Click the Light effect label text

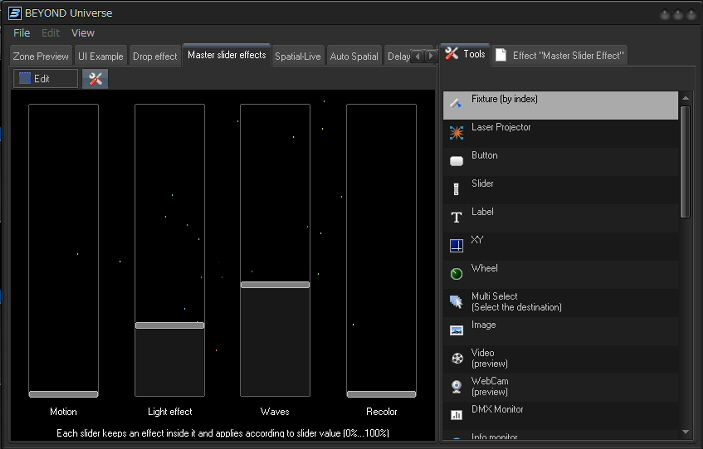(x=170, y=412)
